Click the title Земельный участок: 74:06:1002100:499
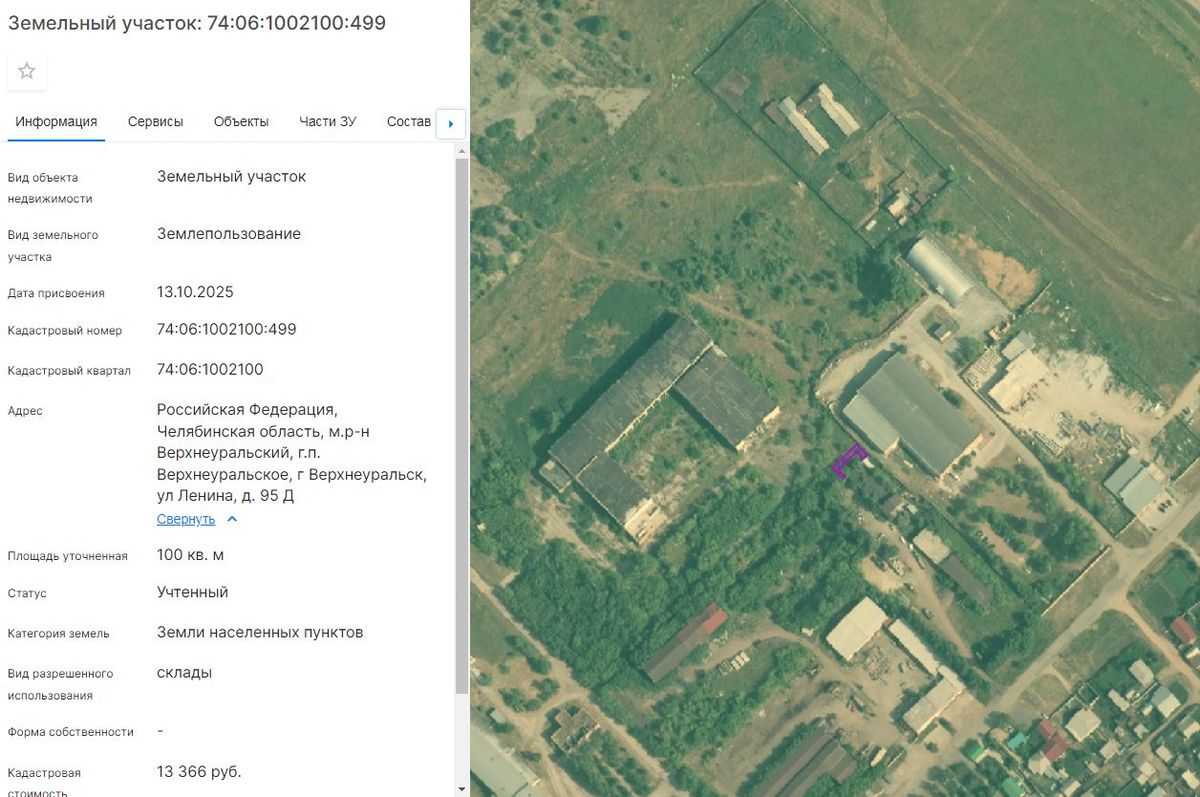 (197, 22)
